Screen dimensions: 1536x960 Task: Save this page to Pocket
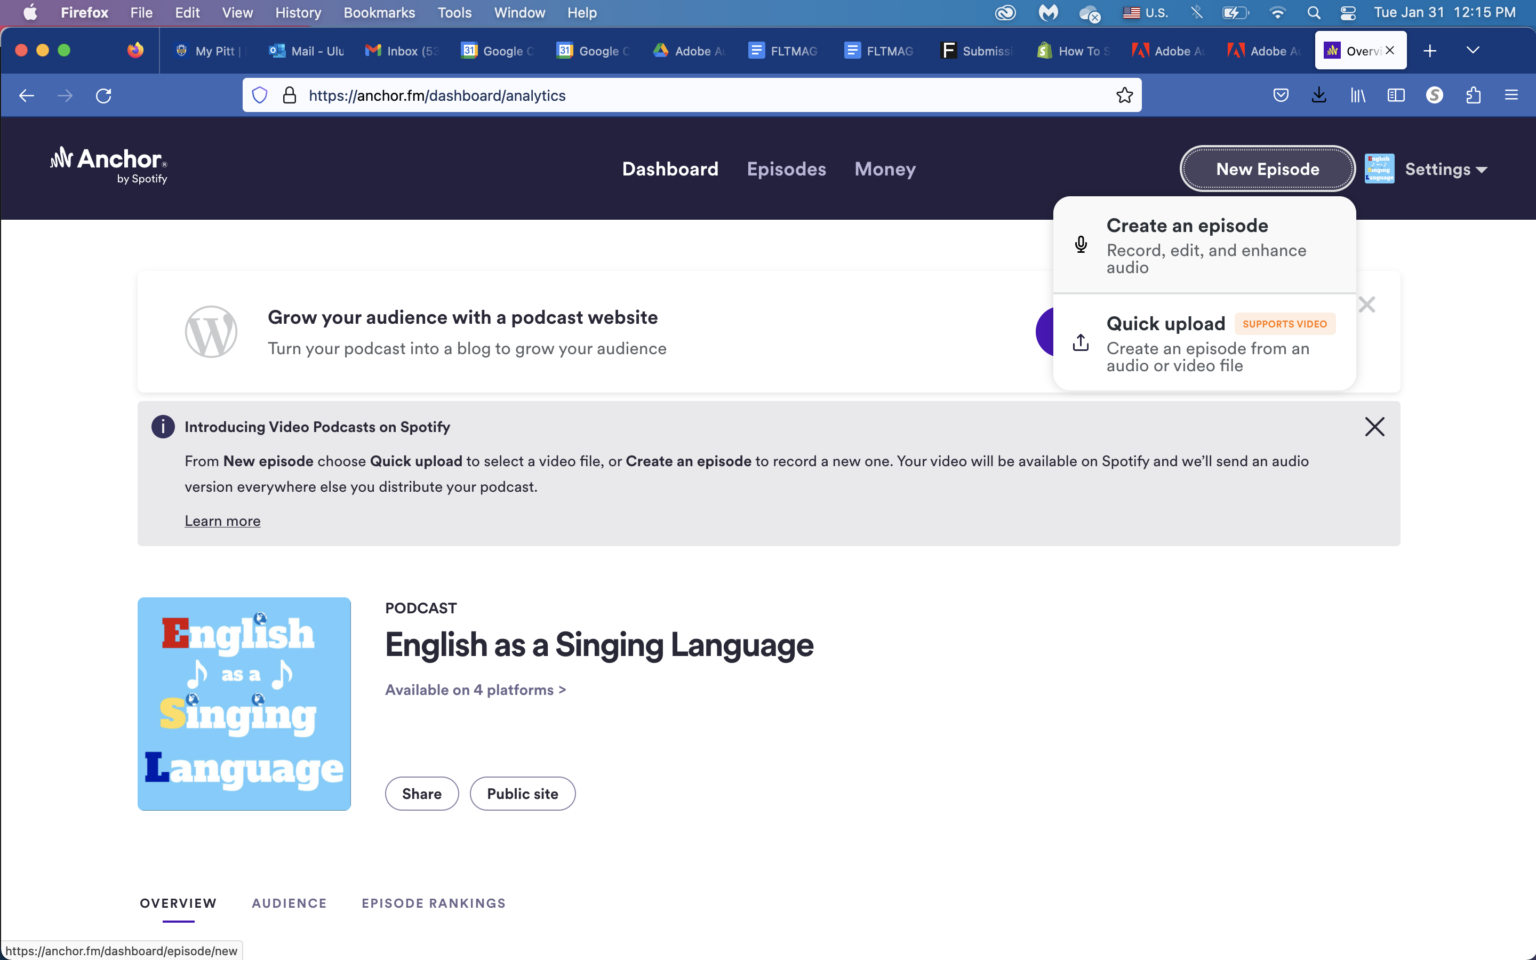click(x=1281, y=95)
